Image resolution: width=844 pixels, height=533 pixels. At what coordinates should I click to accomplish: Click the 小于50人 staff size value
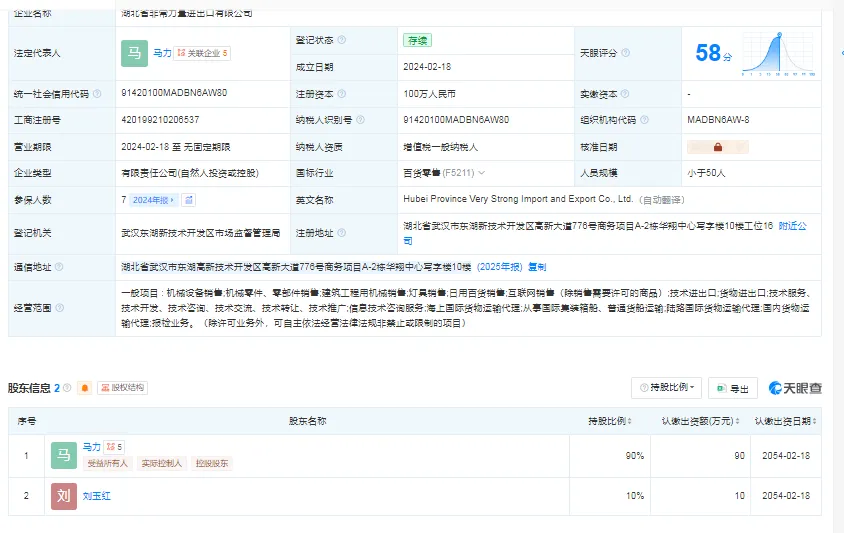pos(706,173)
